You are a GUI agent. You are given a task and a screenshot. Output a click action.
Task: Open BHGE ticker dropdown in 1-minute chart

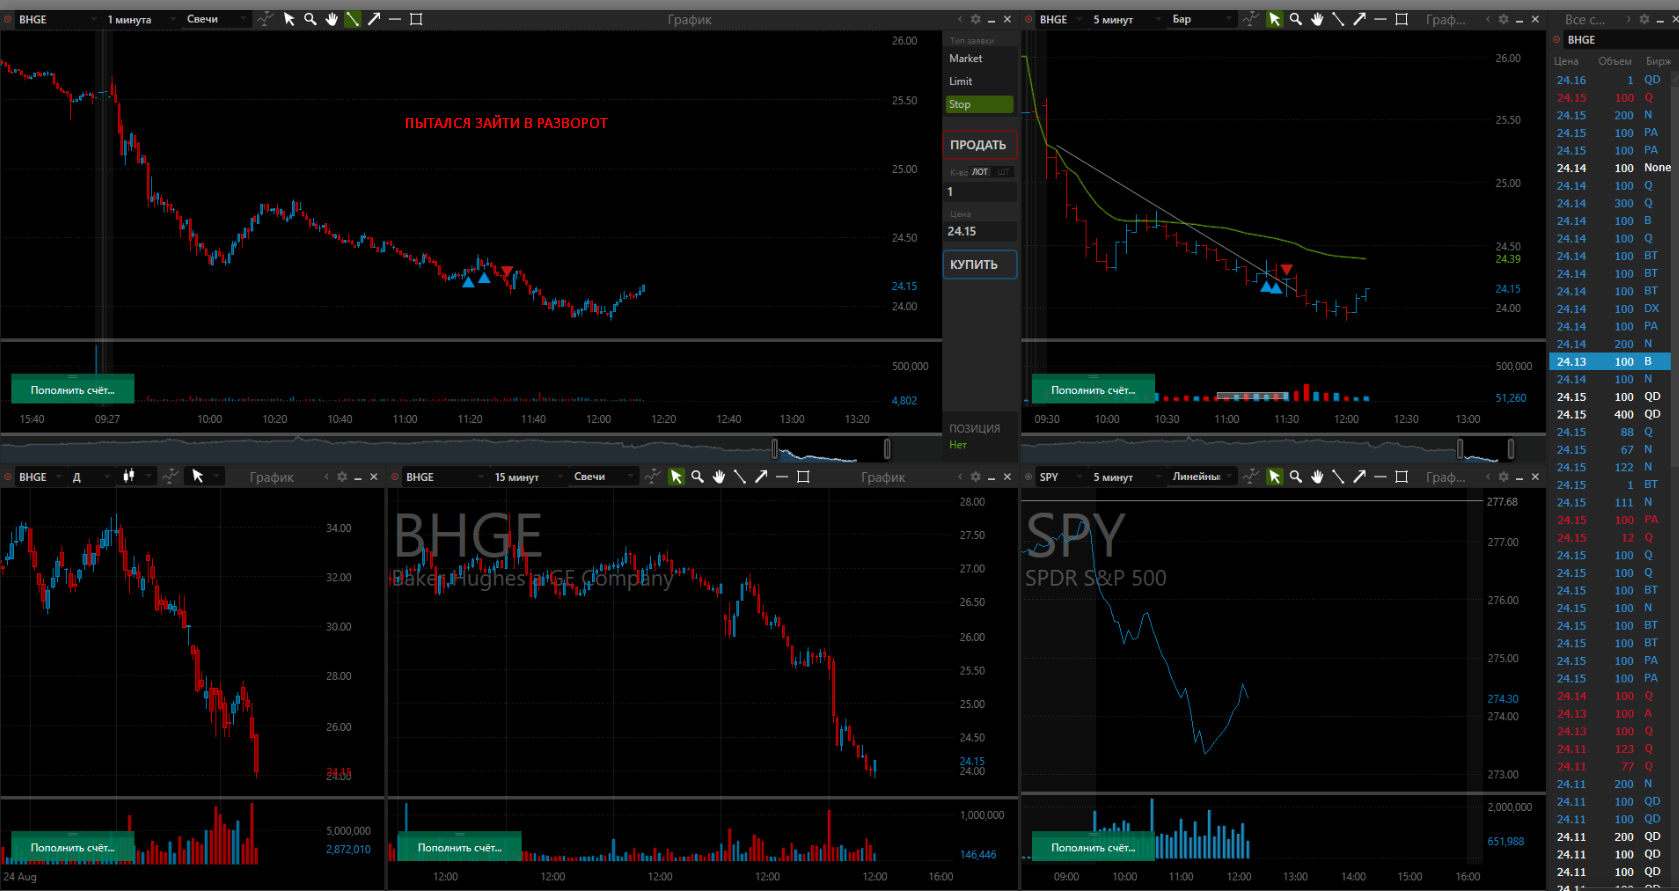coord(58,19)
